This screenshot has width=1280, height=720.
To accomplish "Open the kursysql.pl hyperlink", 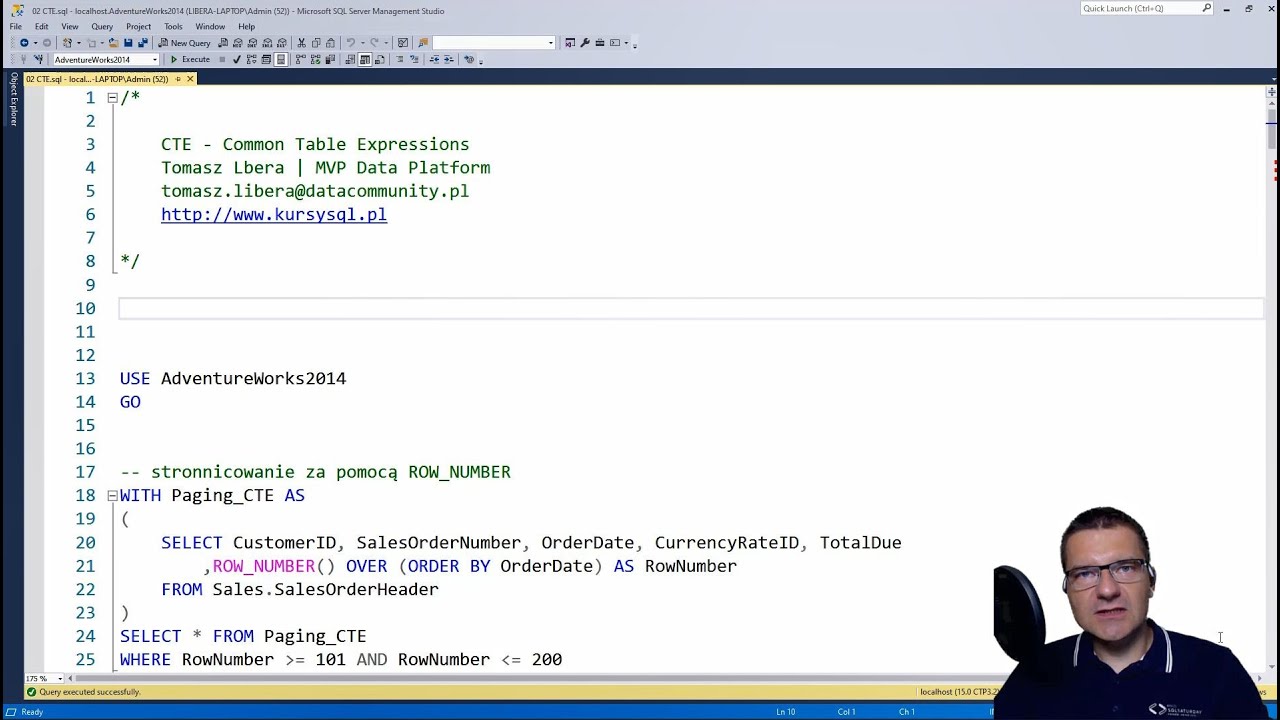I will 273,214.
